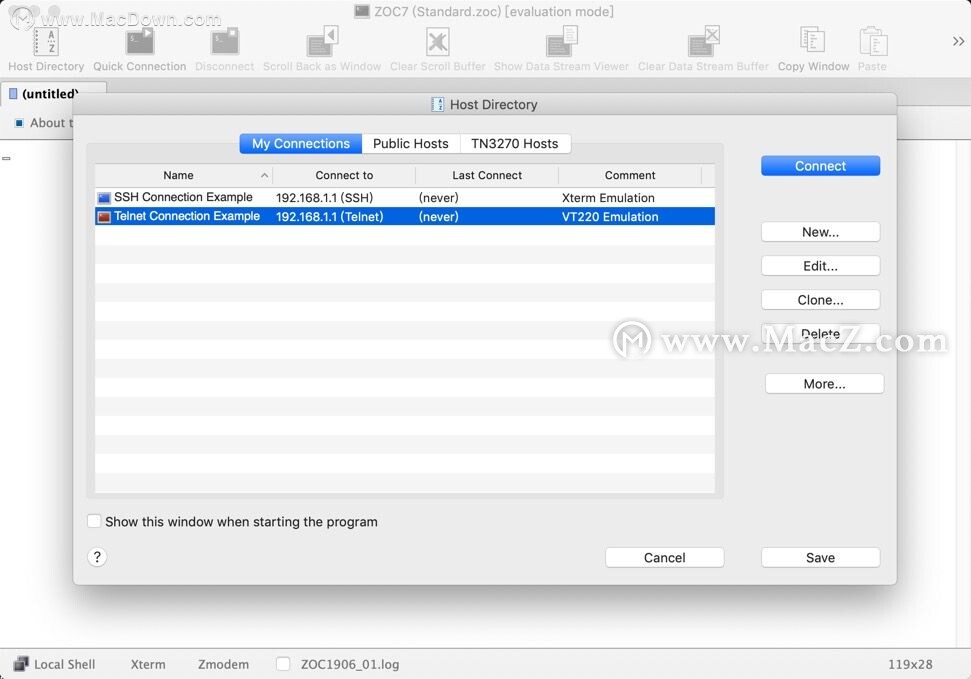Screen dimensions: 971x679
Task: Click the Connect to column header
Action: pyautogui.click(x=344, y=175)
